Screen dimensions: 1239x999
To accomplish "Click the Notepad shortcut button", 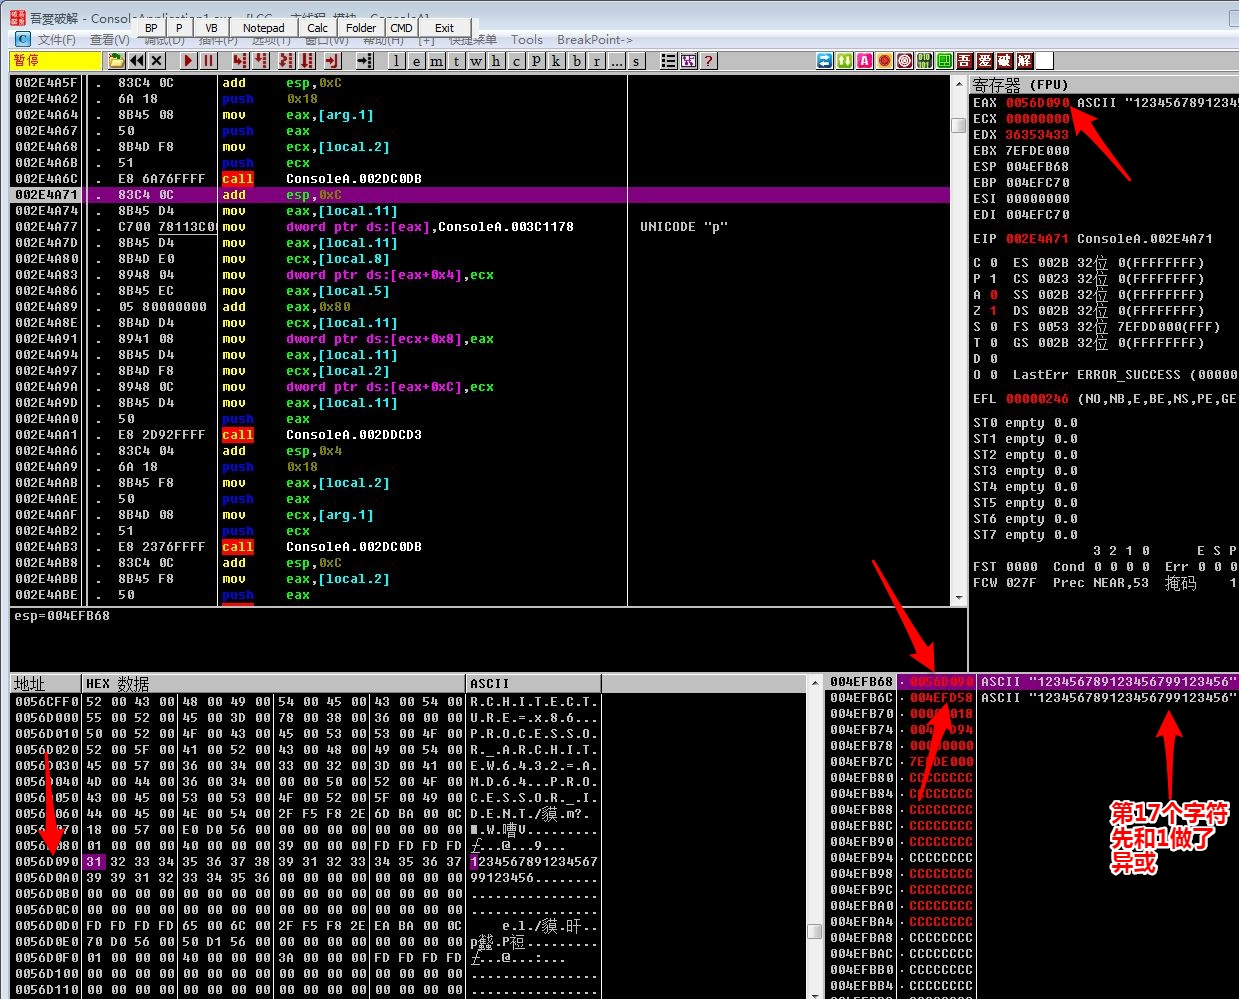I will point(264,28).
